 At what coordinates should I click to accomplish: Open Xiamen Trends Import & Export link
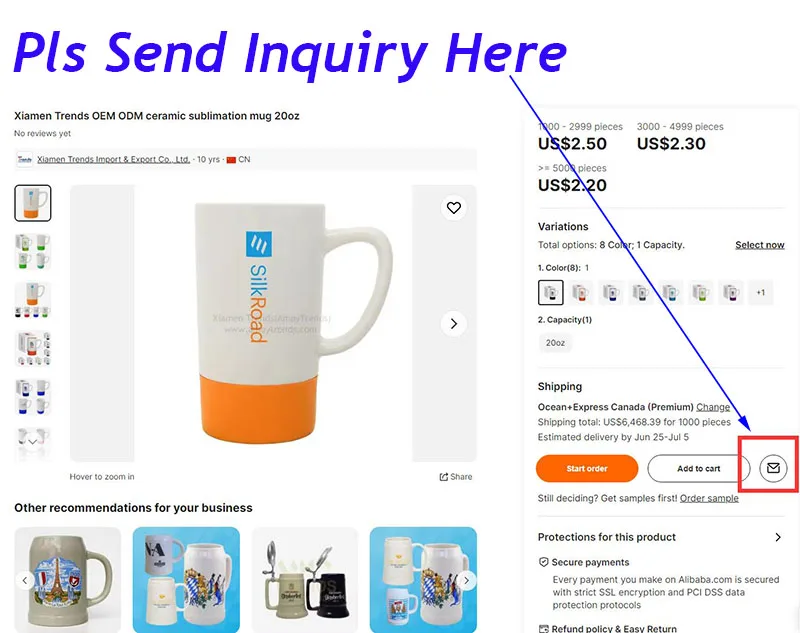[113, 159]
